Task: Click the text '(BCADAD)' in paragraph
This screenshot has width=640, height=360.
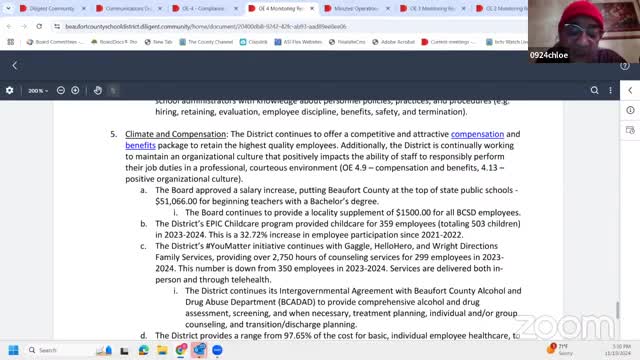Action: click(x=296, y=302)
